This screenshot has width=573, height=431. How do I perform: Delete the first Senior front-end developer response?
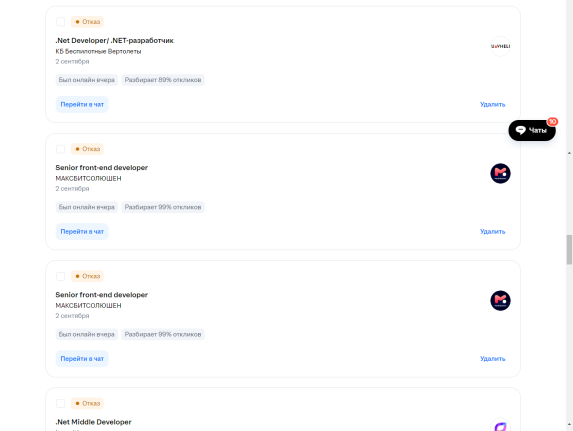click(492, 231)
